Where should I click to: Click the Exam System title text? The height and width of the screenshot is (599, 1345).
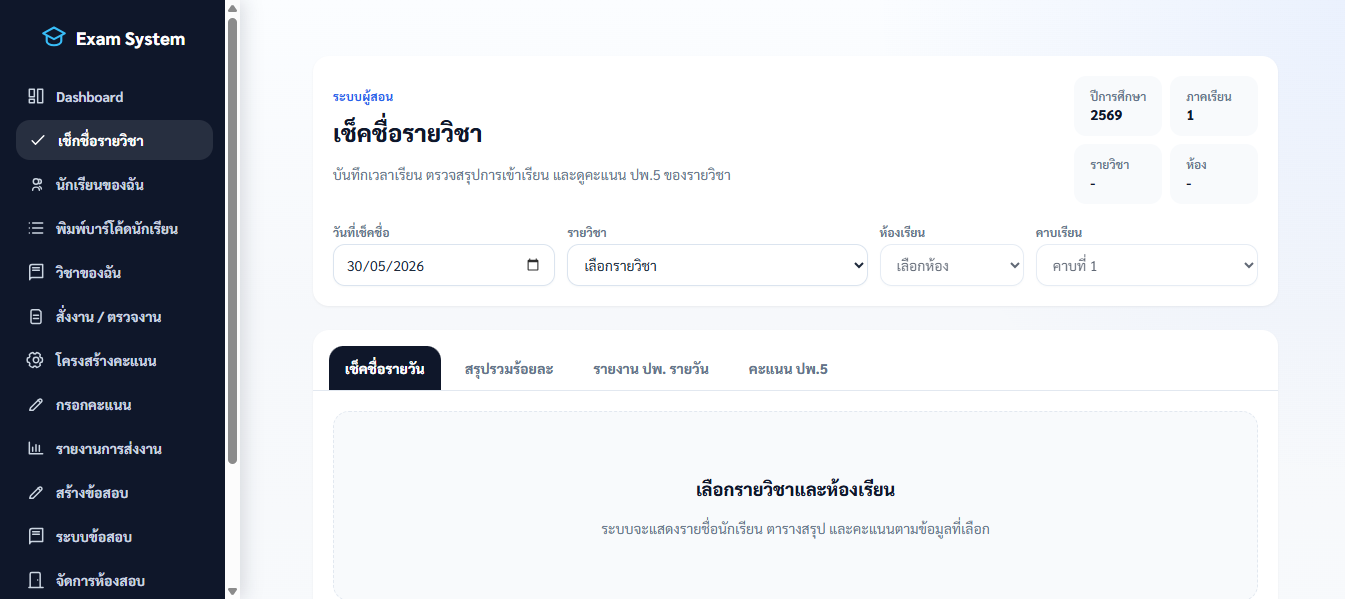coord(130,39)
